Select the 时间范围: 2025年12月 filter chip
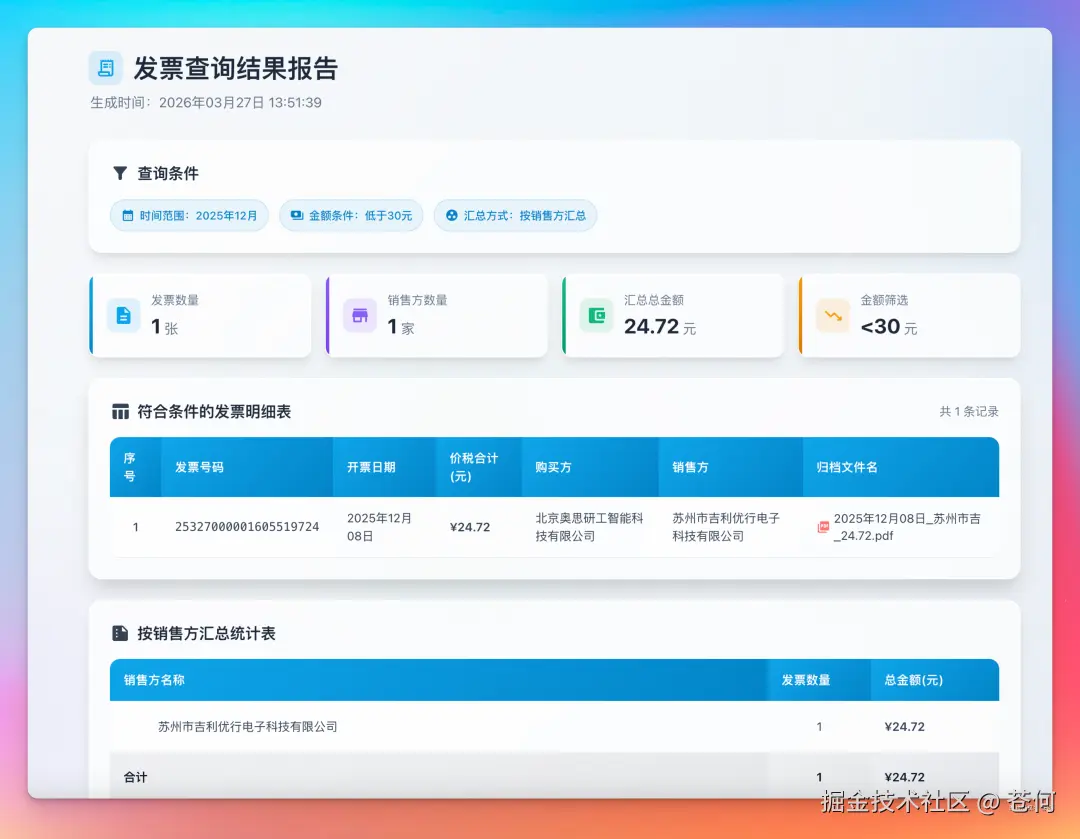This screenshot has height=839, width=1080. pos(189,215)
